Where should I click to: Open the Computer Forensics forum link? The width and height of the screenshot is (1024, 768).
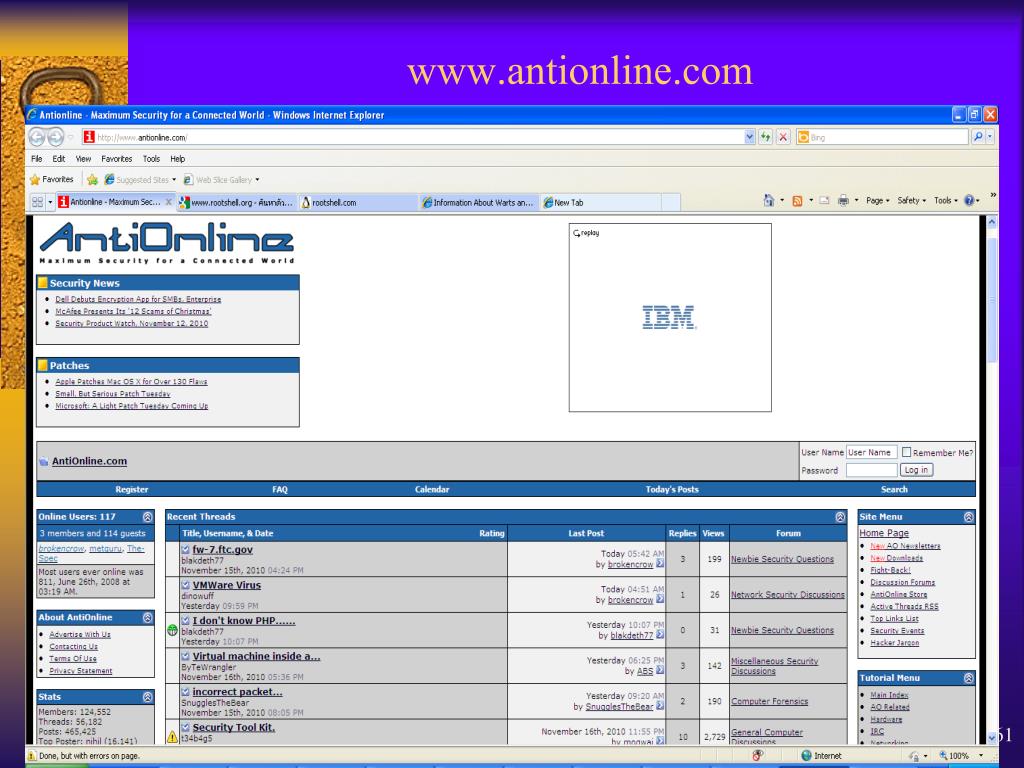(x=769, y=701)
